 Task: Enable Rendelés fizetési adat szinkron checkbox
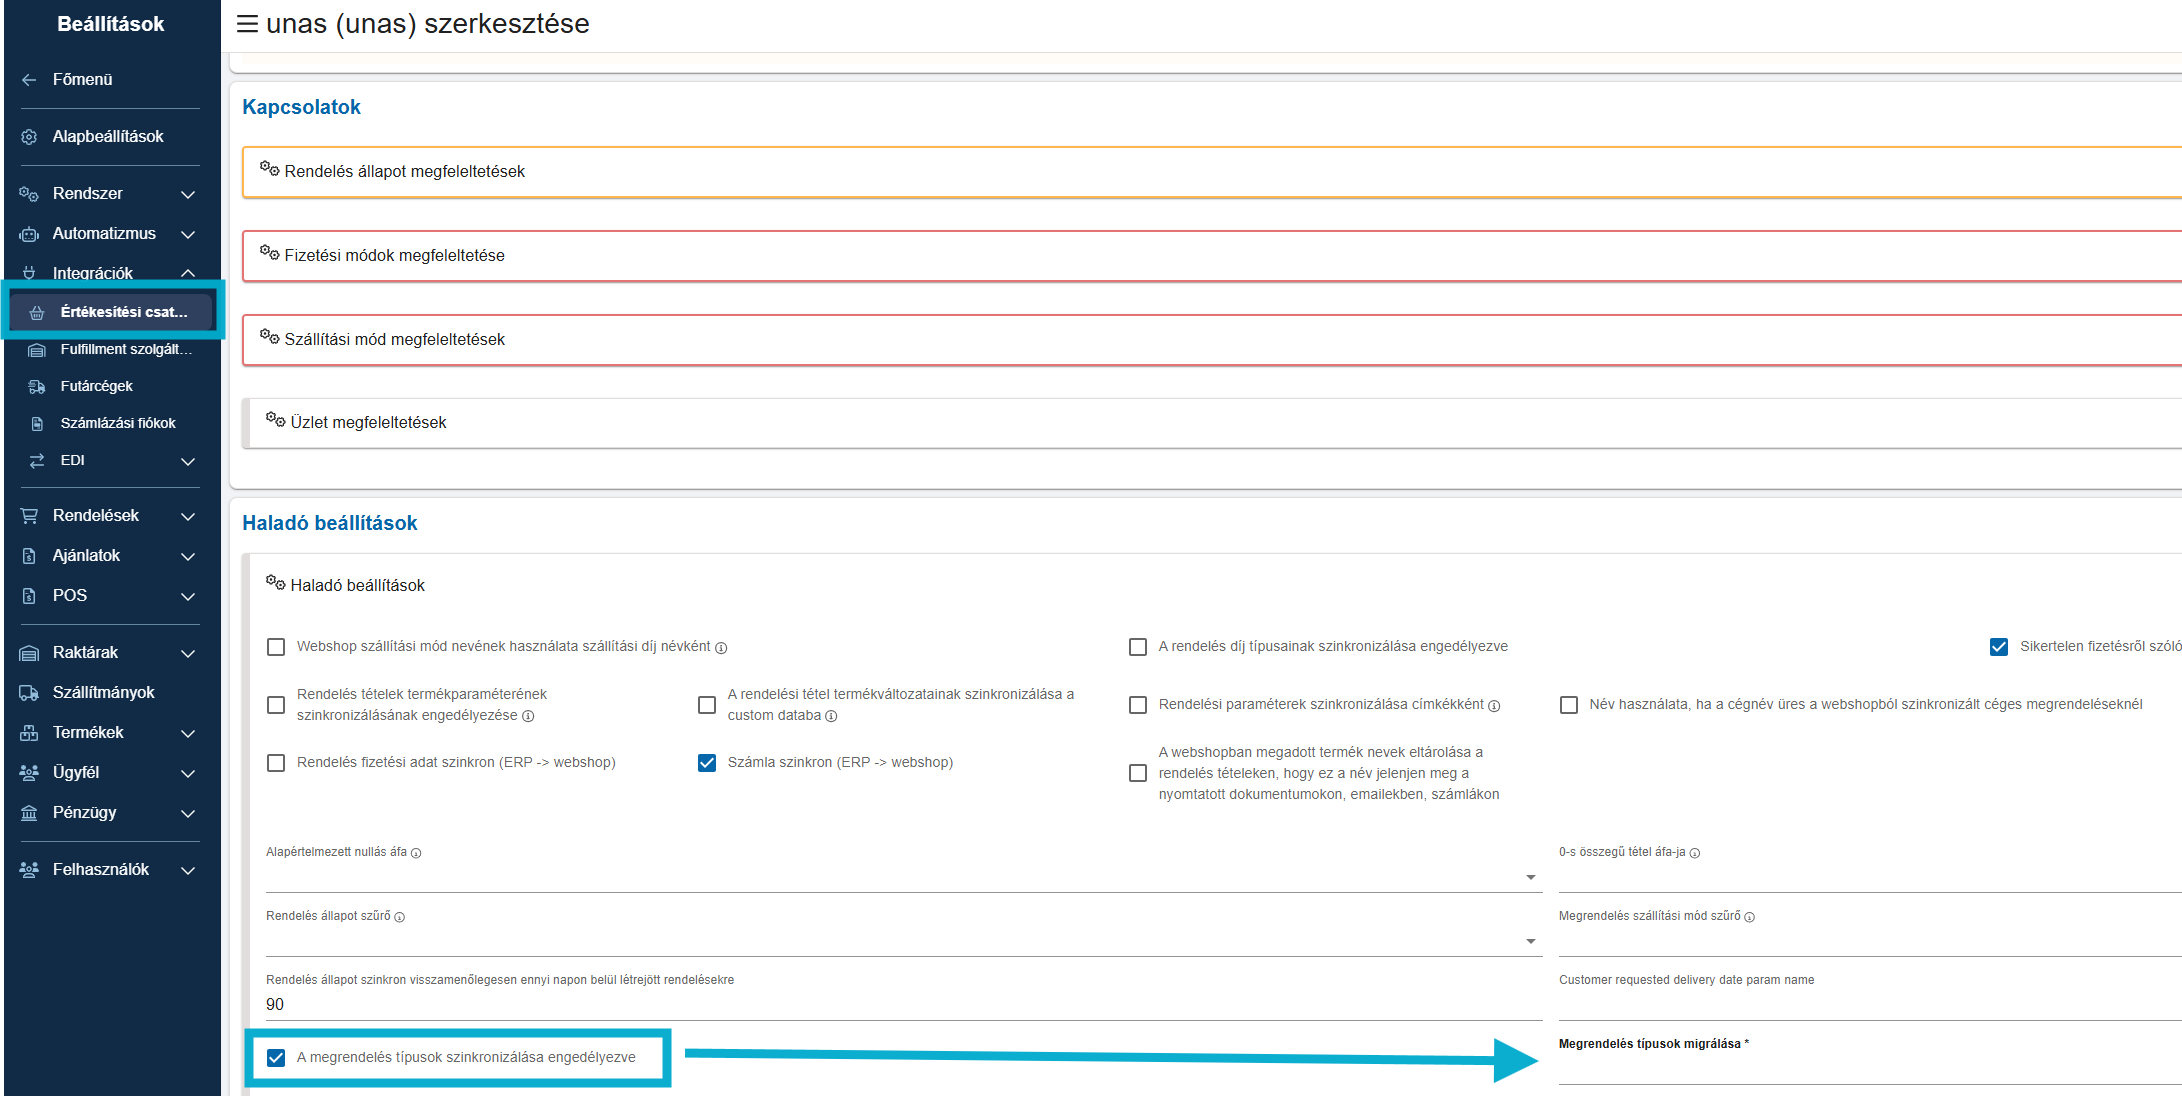pyautogui.click(x=276, y=763)
